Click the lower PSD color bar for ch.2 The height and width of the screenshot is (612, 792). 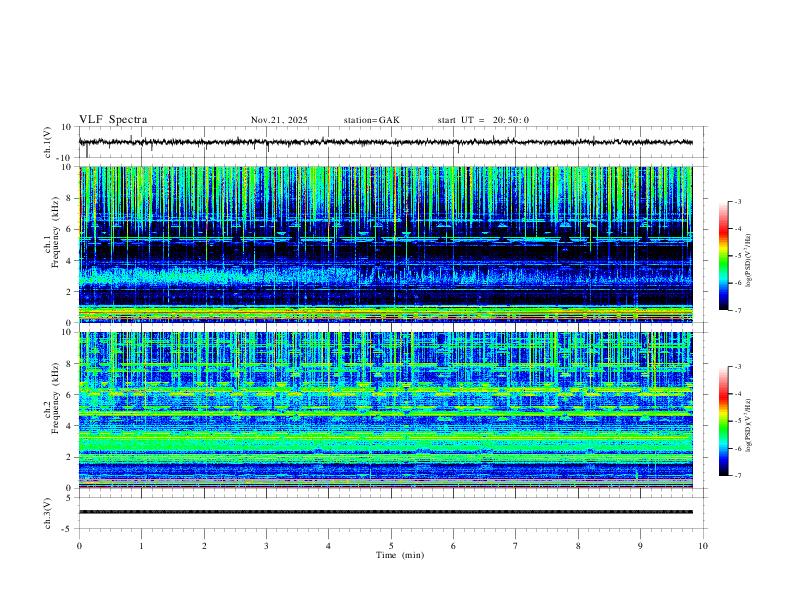pos(723,421)
